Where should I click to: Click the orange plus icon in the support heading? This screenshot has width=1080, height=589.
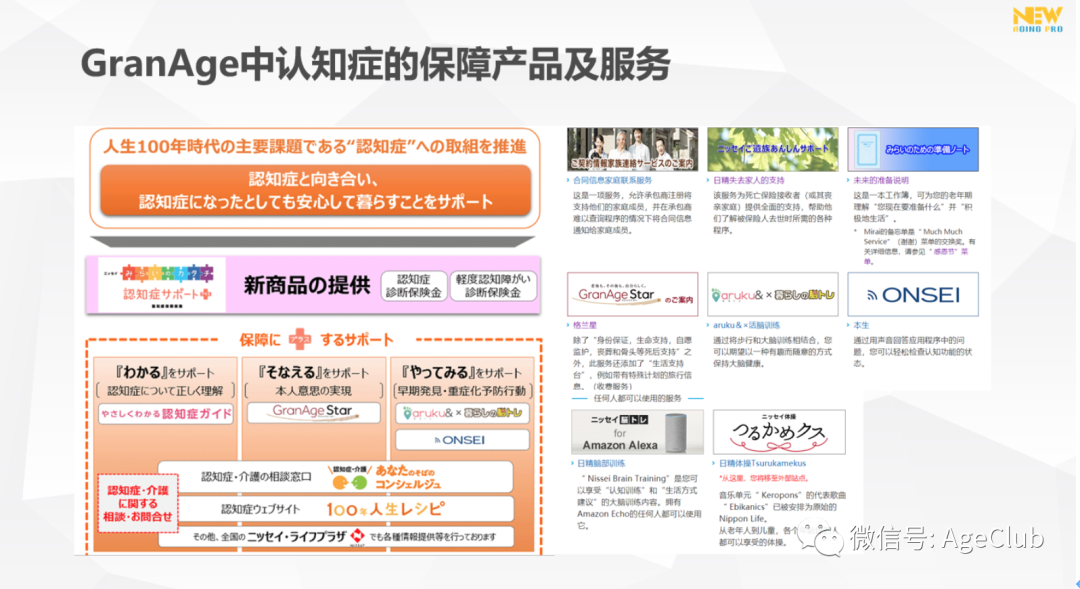pyautogui.click(x=299, y=339)
